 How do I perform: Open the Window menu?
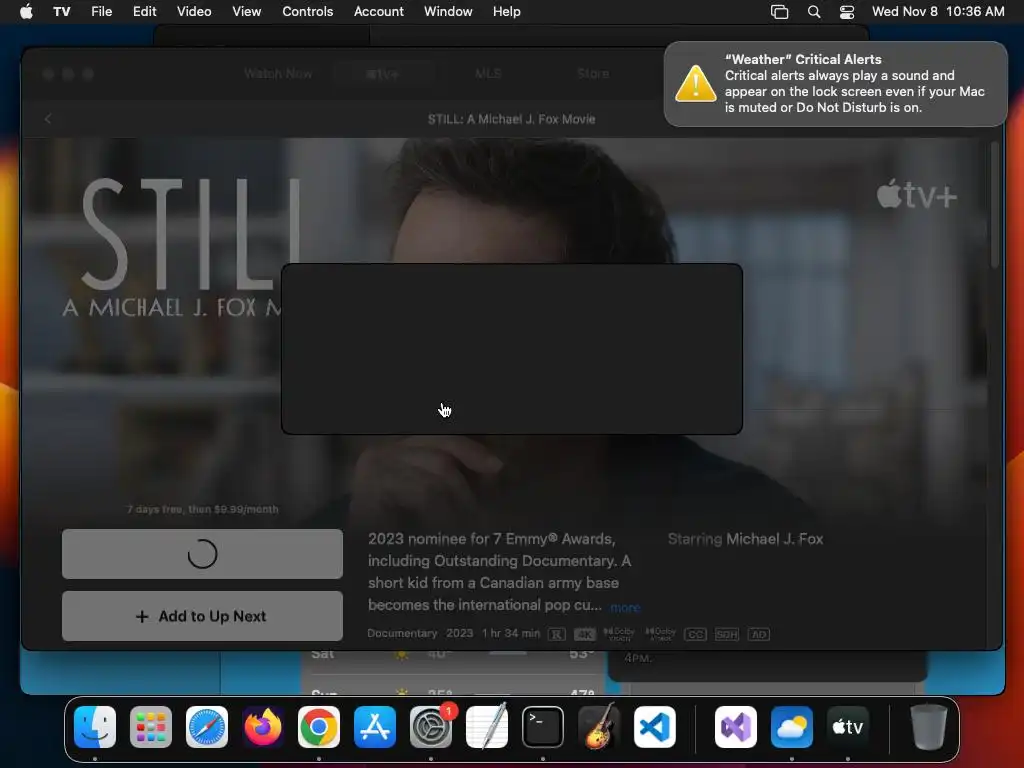(x=448, y=11)
